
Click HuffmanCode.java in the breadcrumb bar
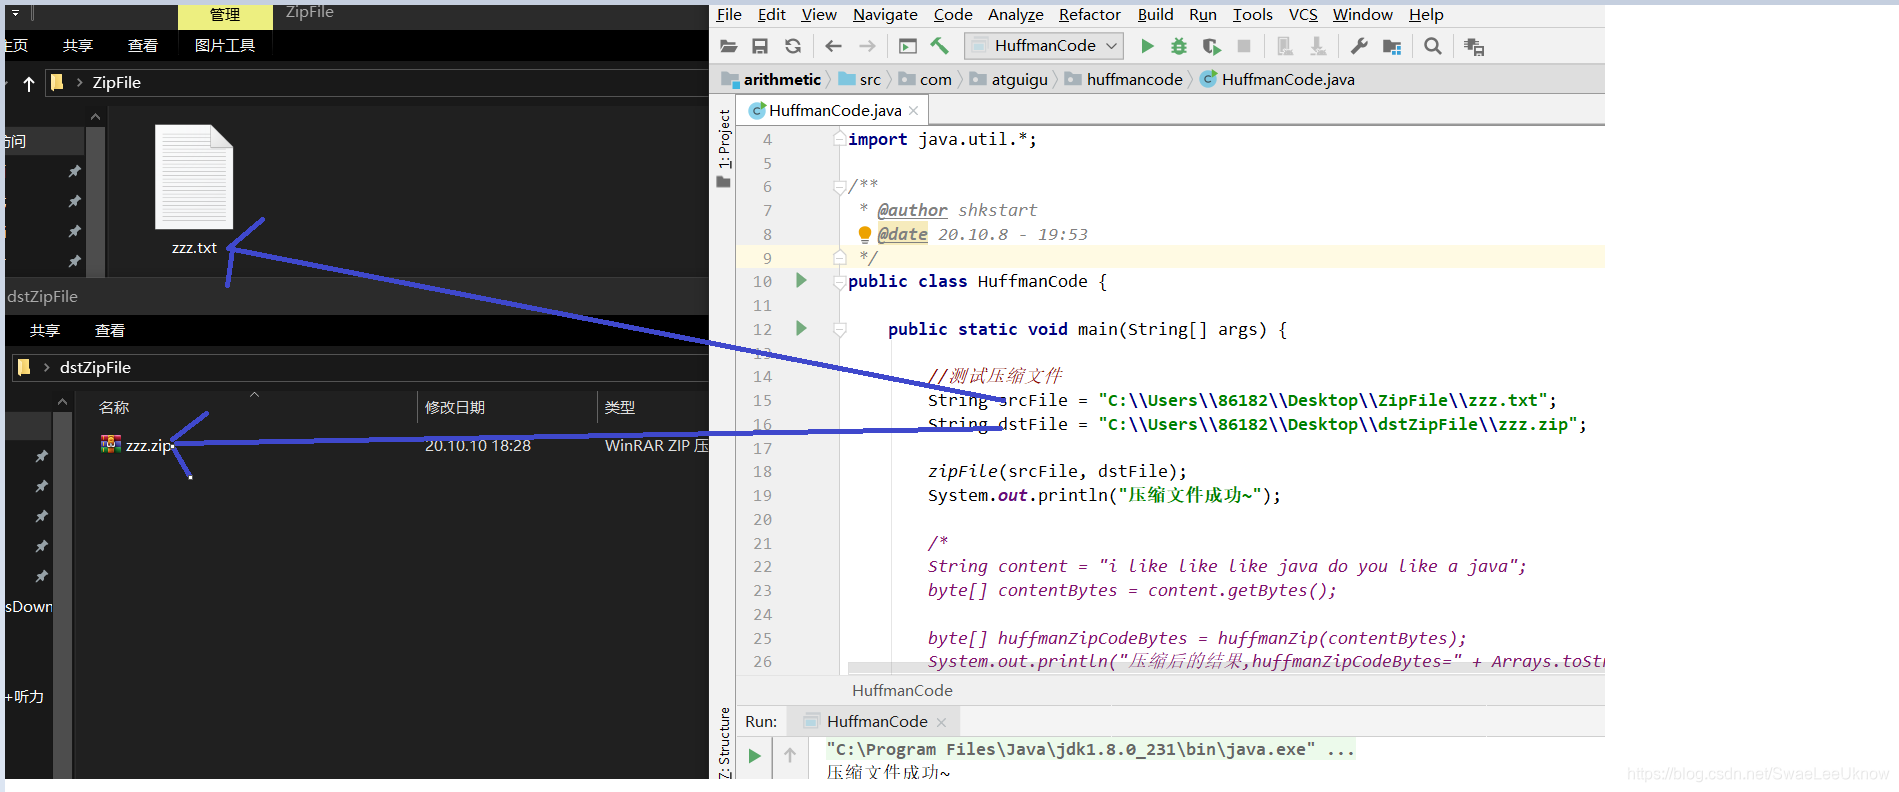click(x=1278, y=79)
